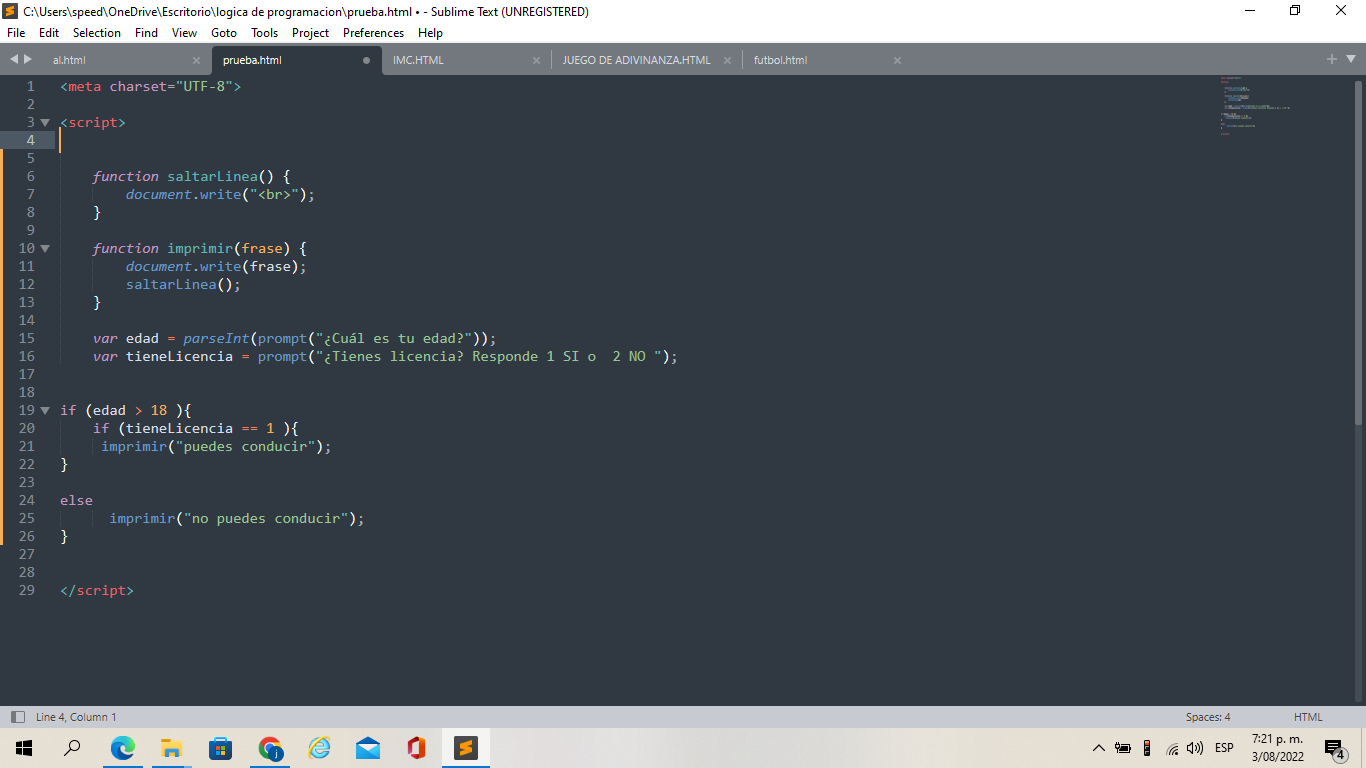Change indentation via Spaces: 4
The image size is (1366, 768).
click(1208, 717)
